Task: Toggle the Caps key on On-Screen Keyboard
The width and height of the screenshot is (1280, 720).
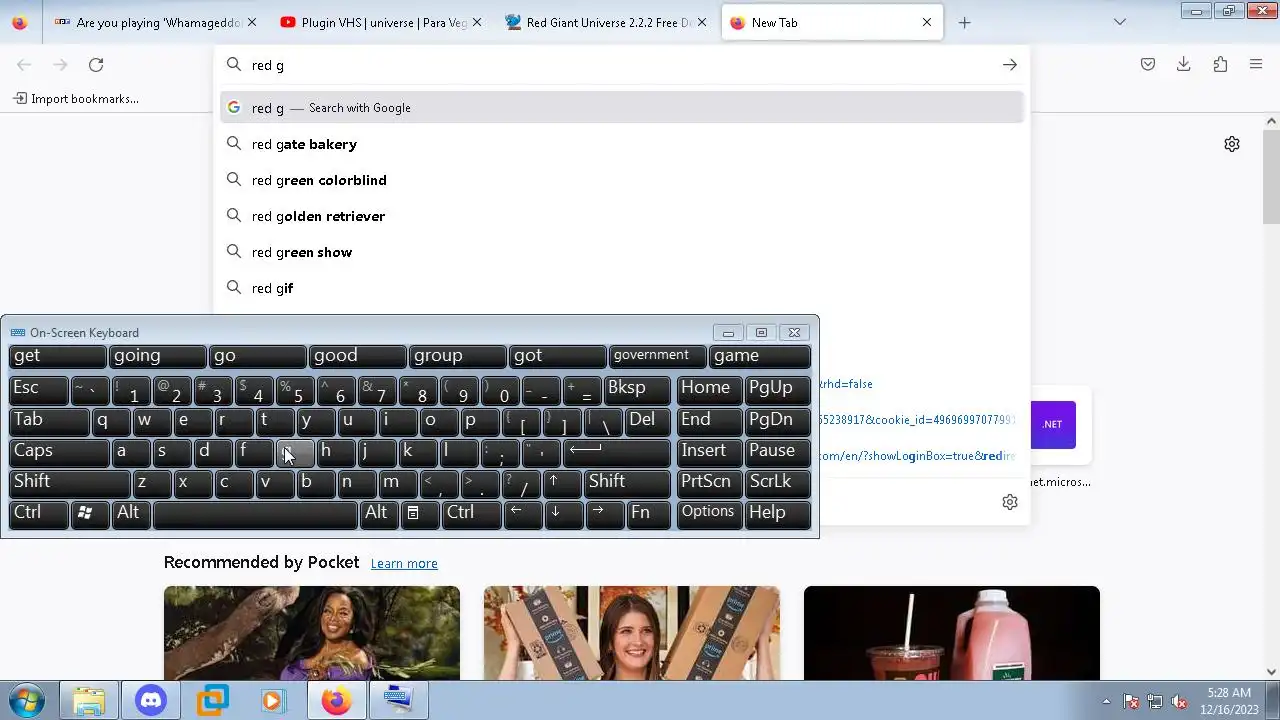Action: click(x=59, y=451)
